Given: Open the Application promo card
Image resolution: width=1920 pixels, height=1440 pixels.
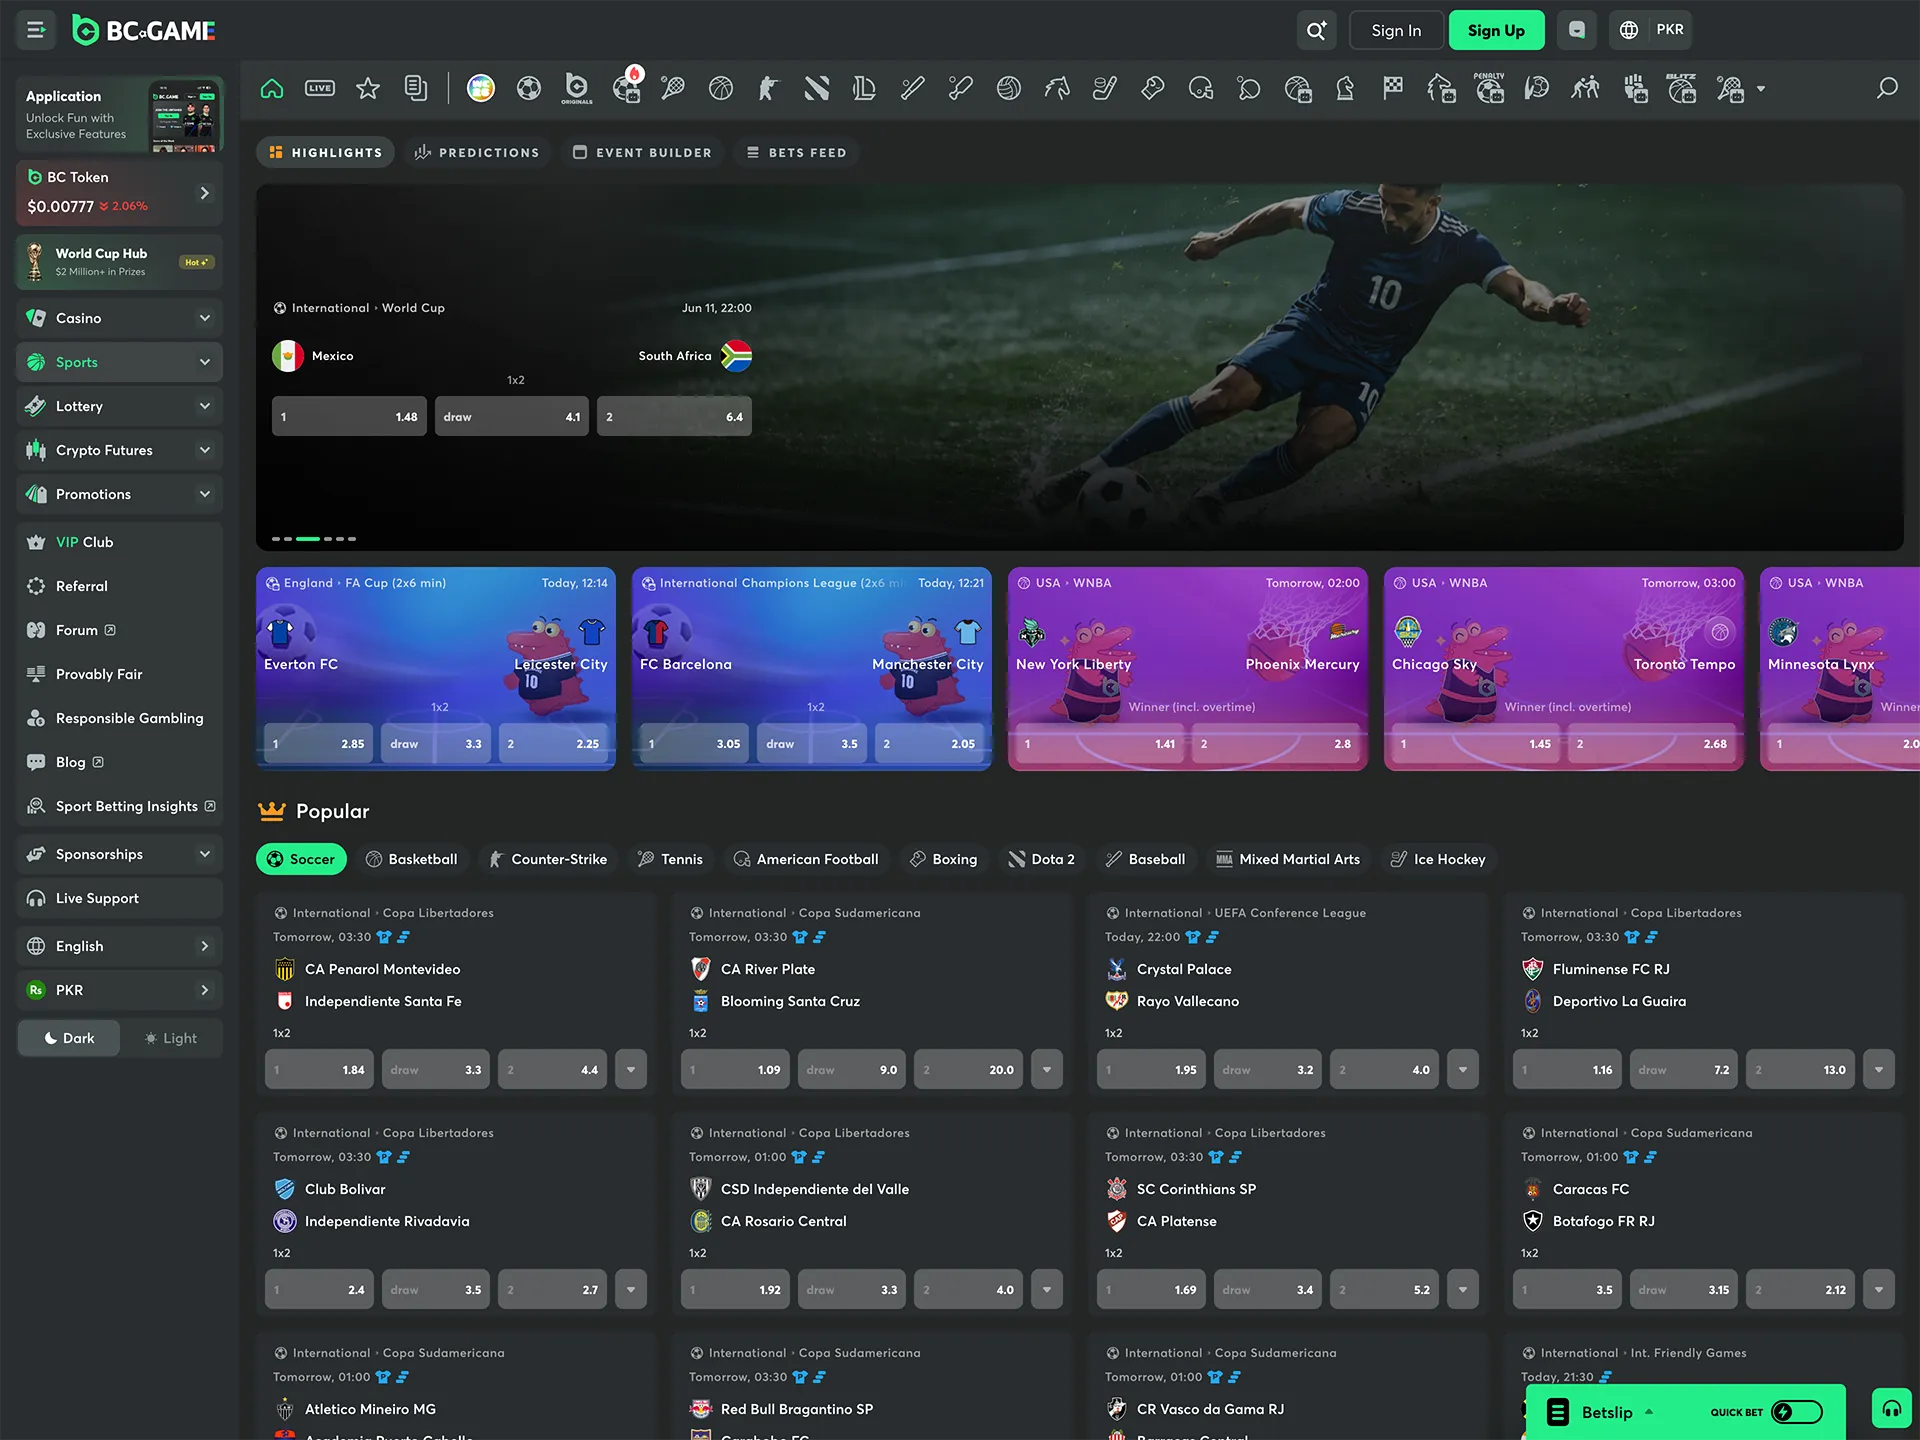Looking at the screenshot, I should 119,114.
